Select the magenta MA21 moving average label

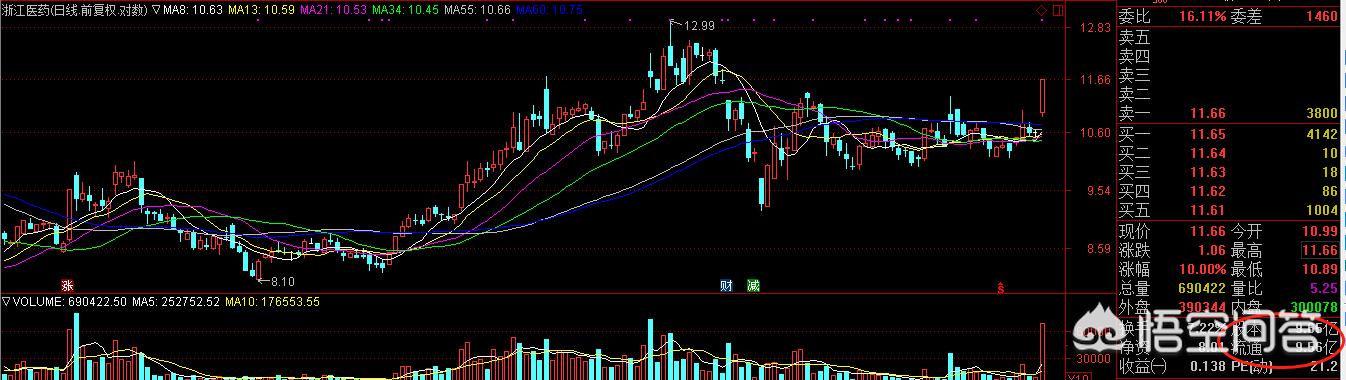(334, 10)
